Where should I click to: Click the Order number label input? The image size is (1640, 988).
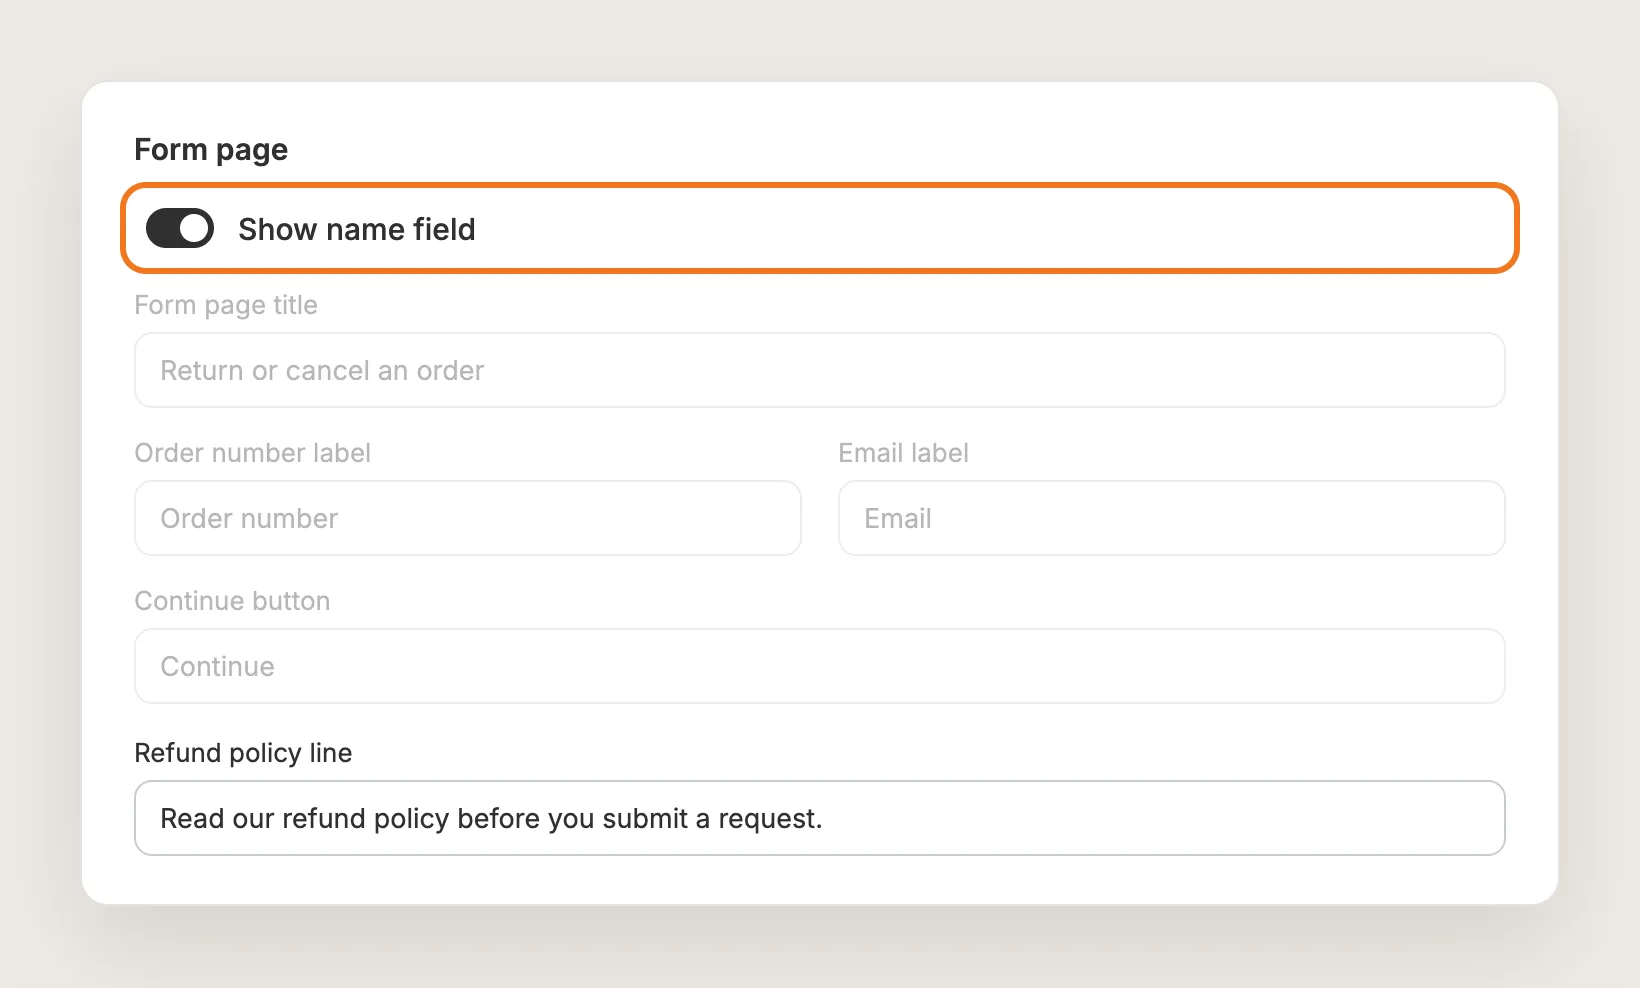468,518
